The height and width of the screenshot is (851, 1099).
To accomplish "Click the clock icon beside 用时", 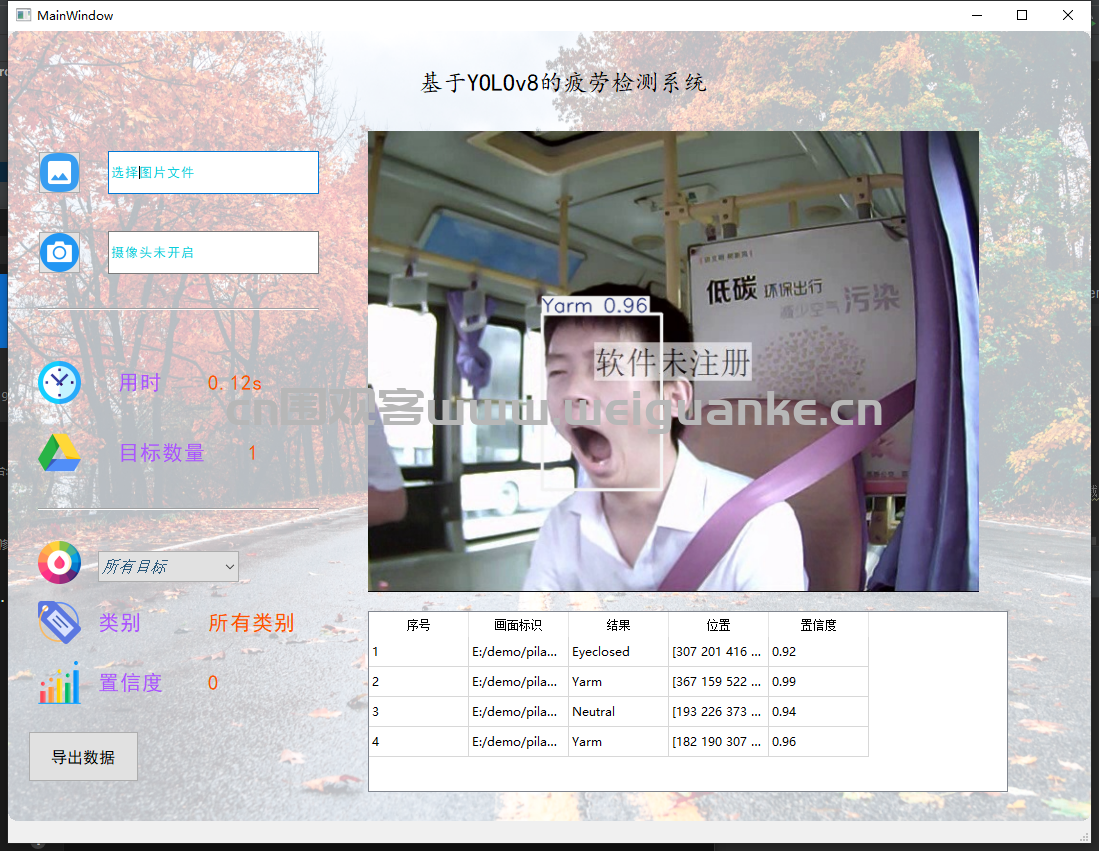I will pos(59,383).
